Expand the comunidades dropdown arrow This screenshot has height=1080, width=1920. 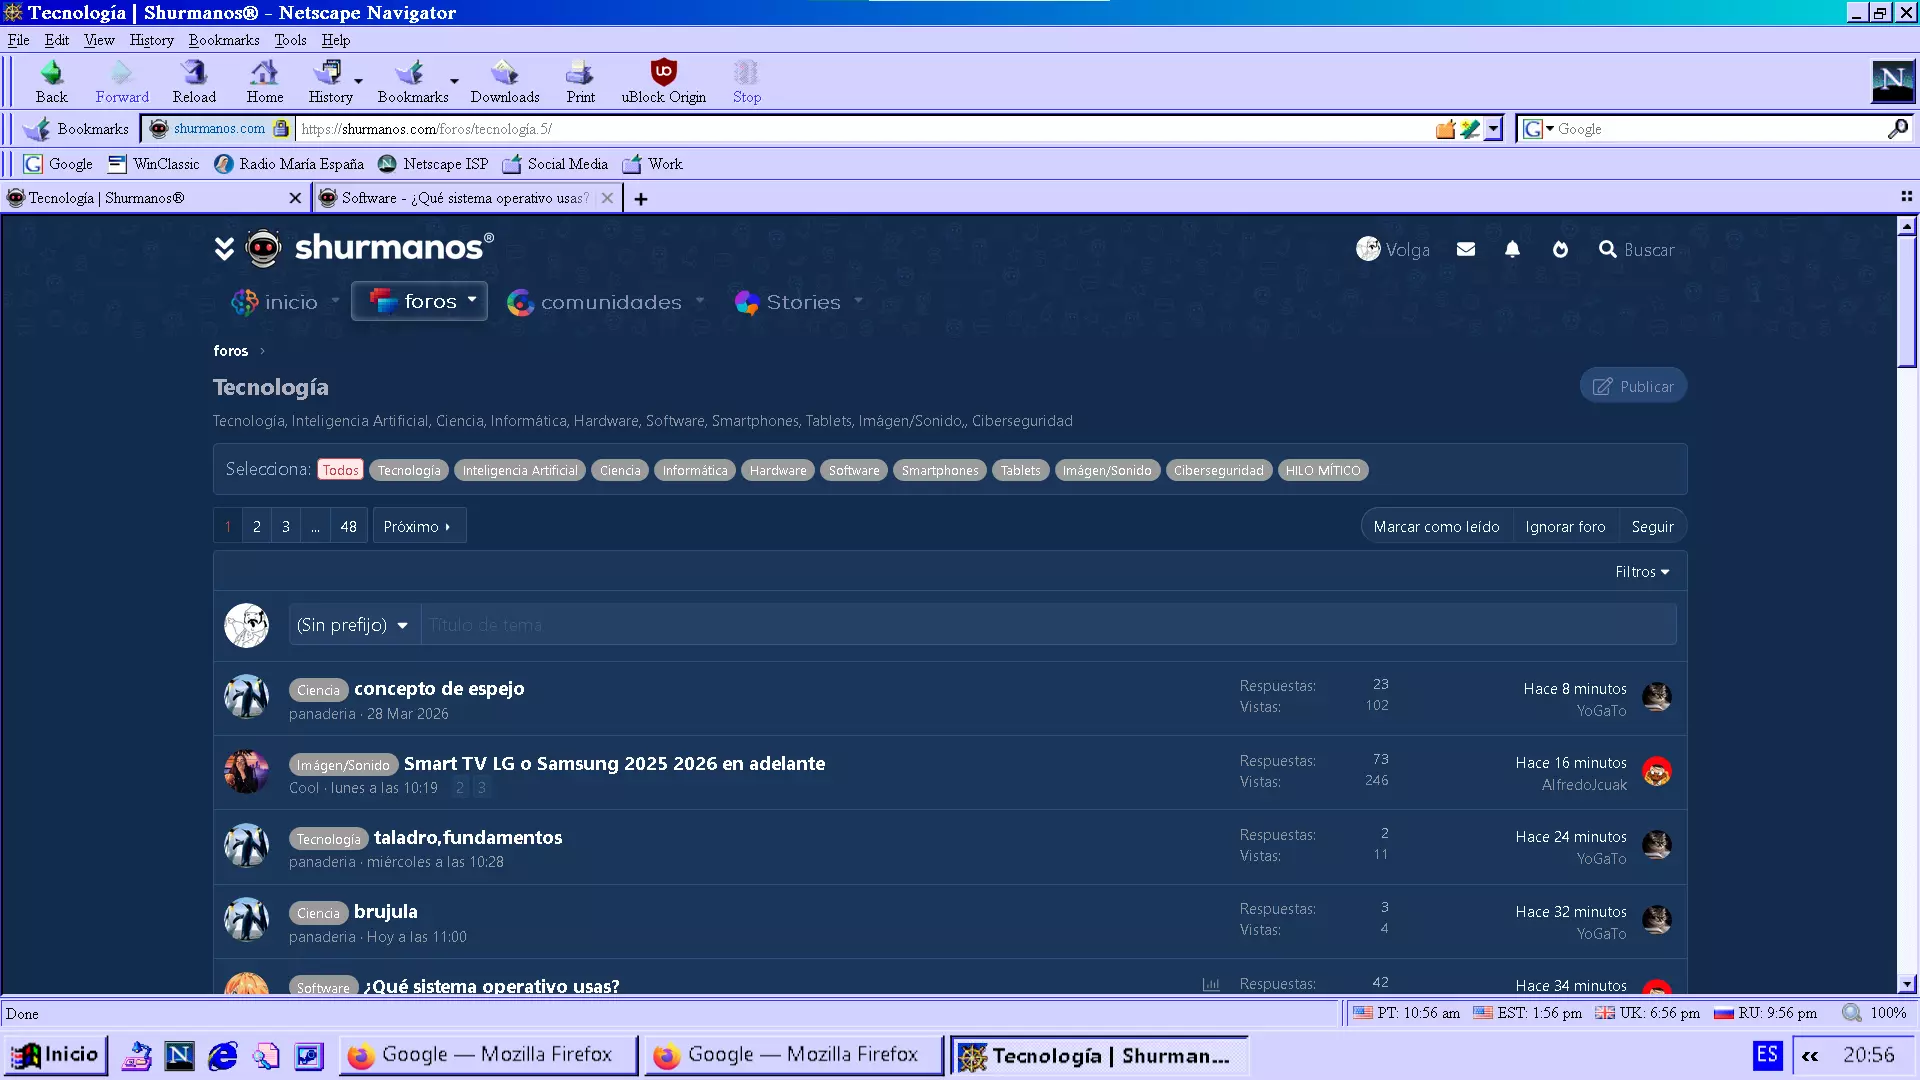coord(700,300)
